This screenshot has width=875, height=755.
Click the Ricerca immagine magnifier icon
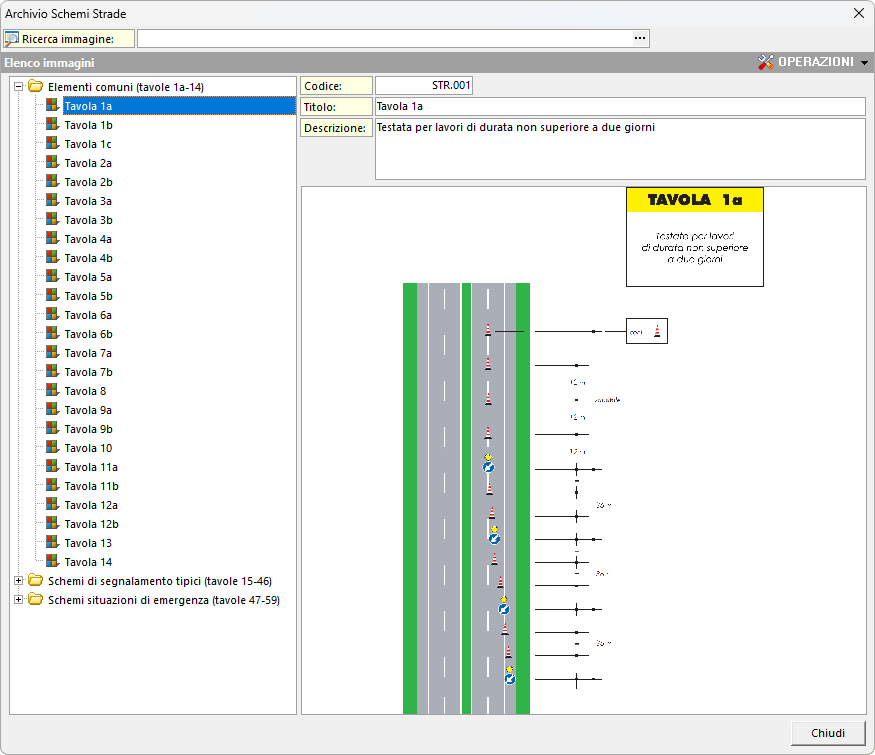point(12,39)
